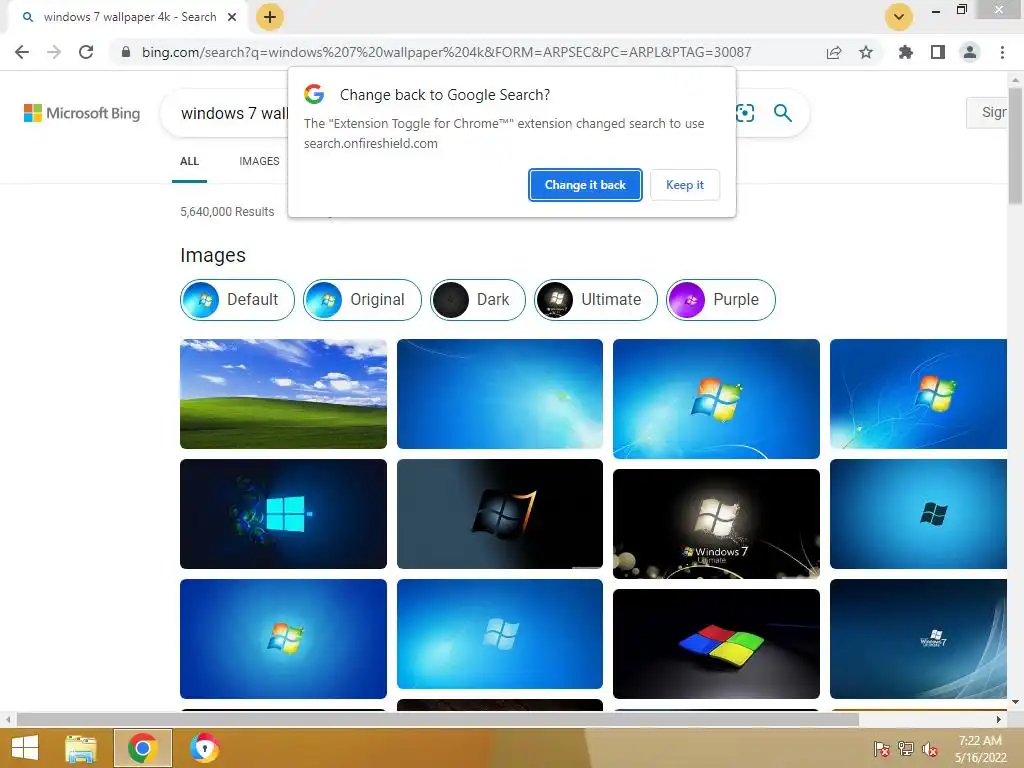The image size is (1024, 768).
Task: Click the horizontal scrollbar thumb
Action: [x=438, y=720]
